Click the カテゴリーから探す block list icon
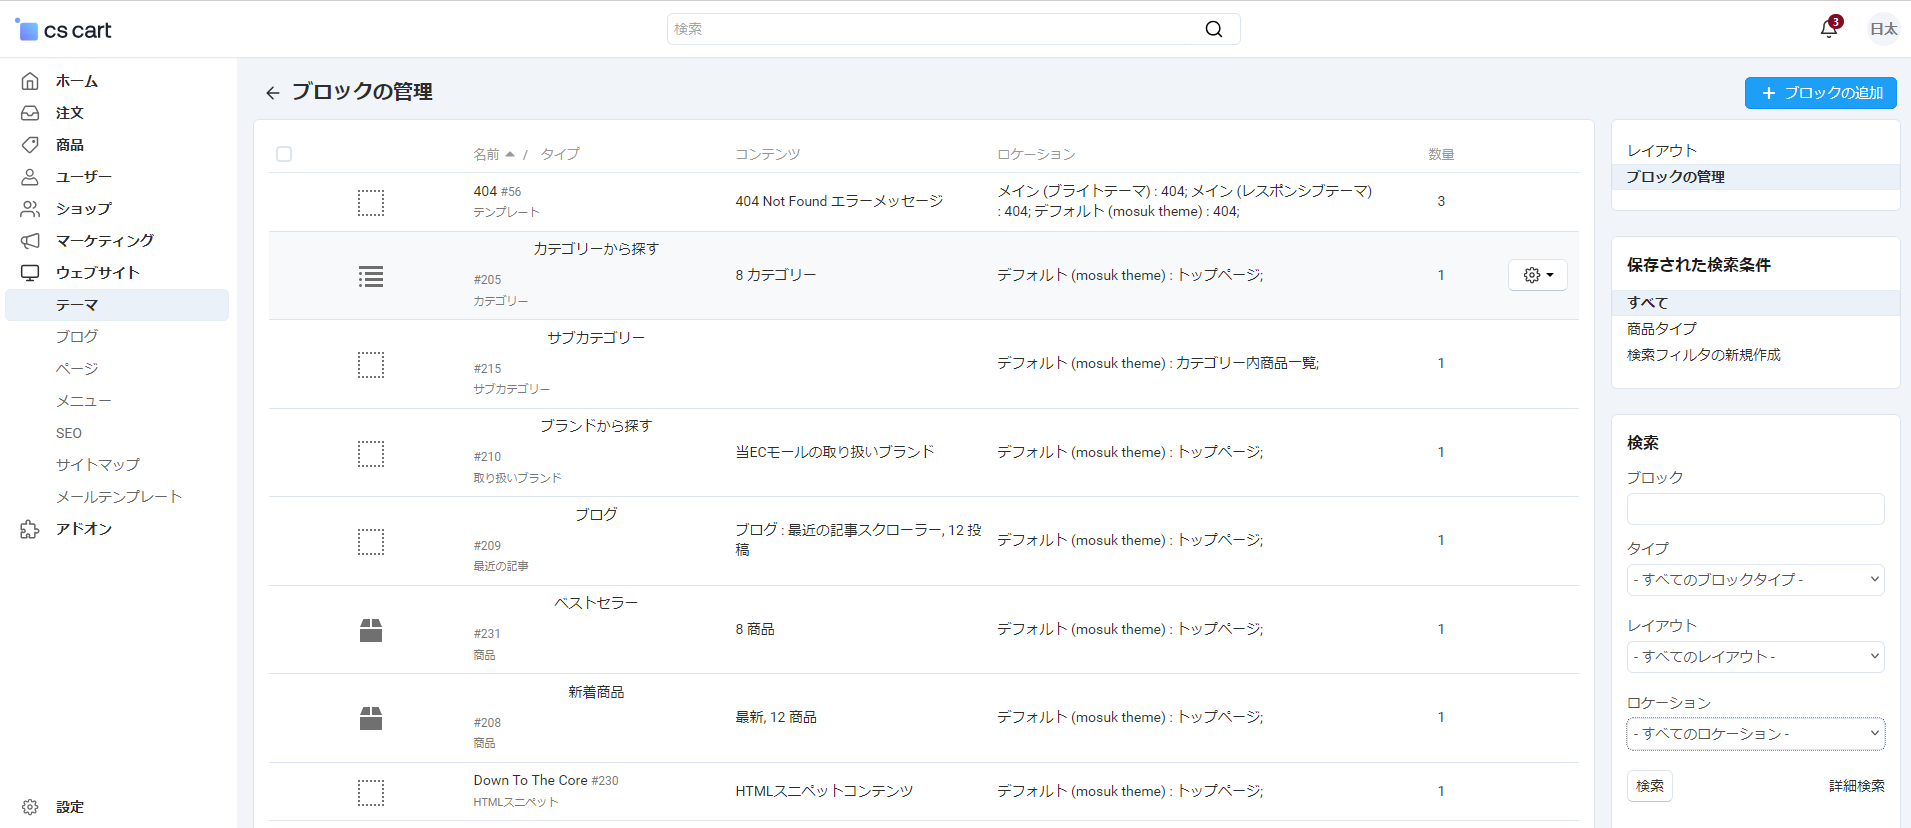The width and height of the screenshot is (1911, 828). point(371,277)
